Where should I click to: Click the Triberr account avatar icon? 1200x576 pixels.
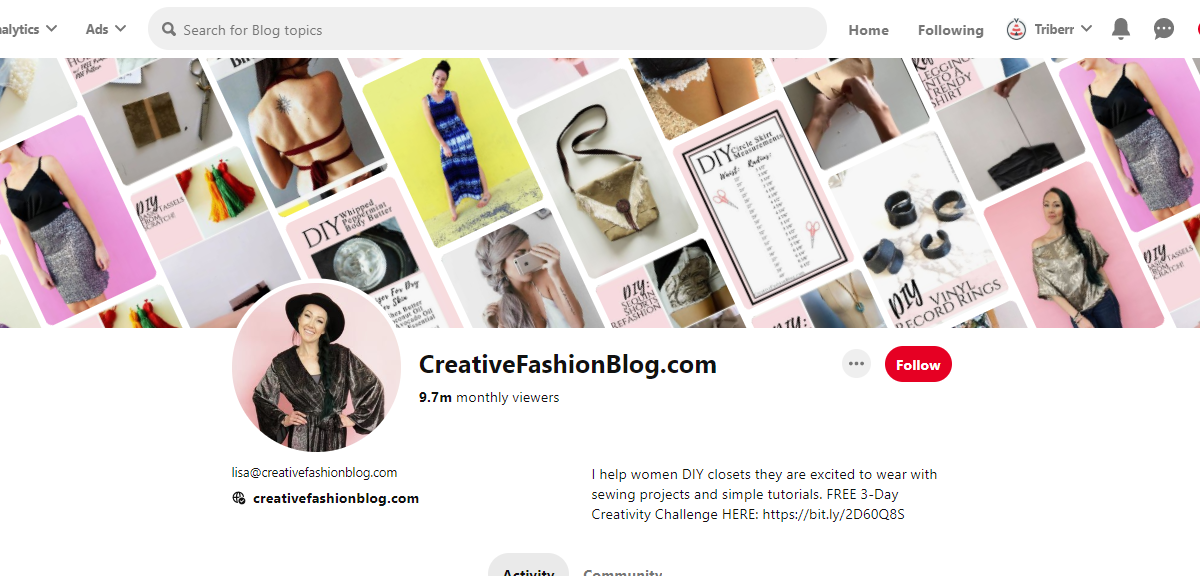pyautogui.click(x=1016, y=29)
